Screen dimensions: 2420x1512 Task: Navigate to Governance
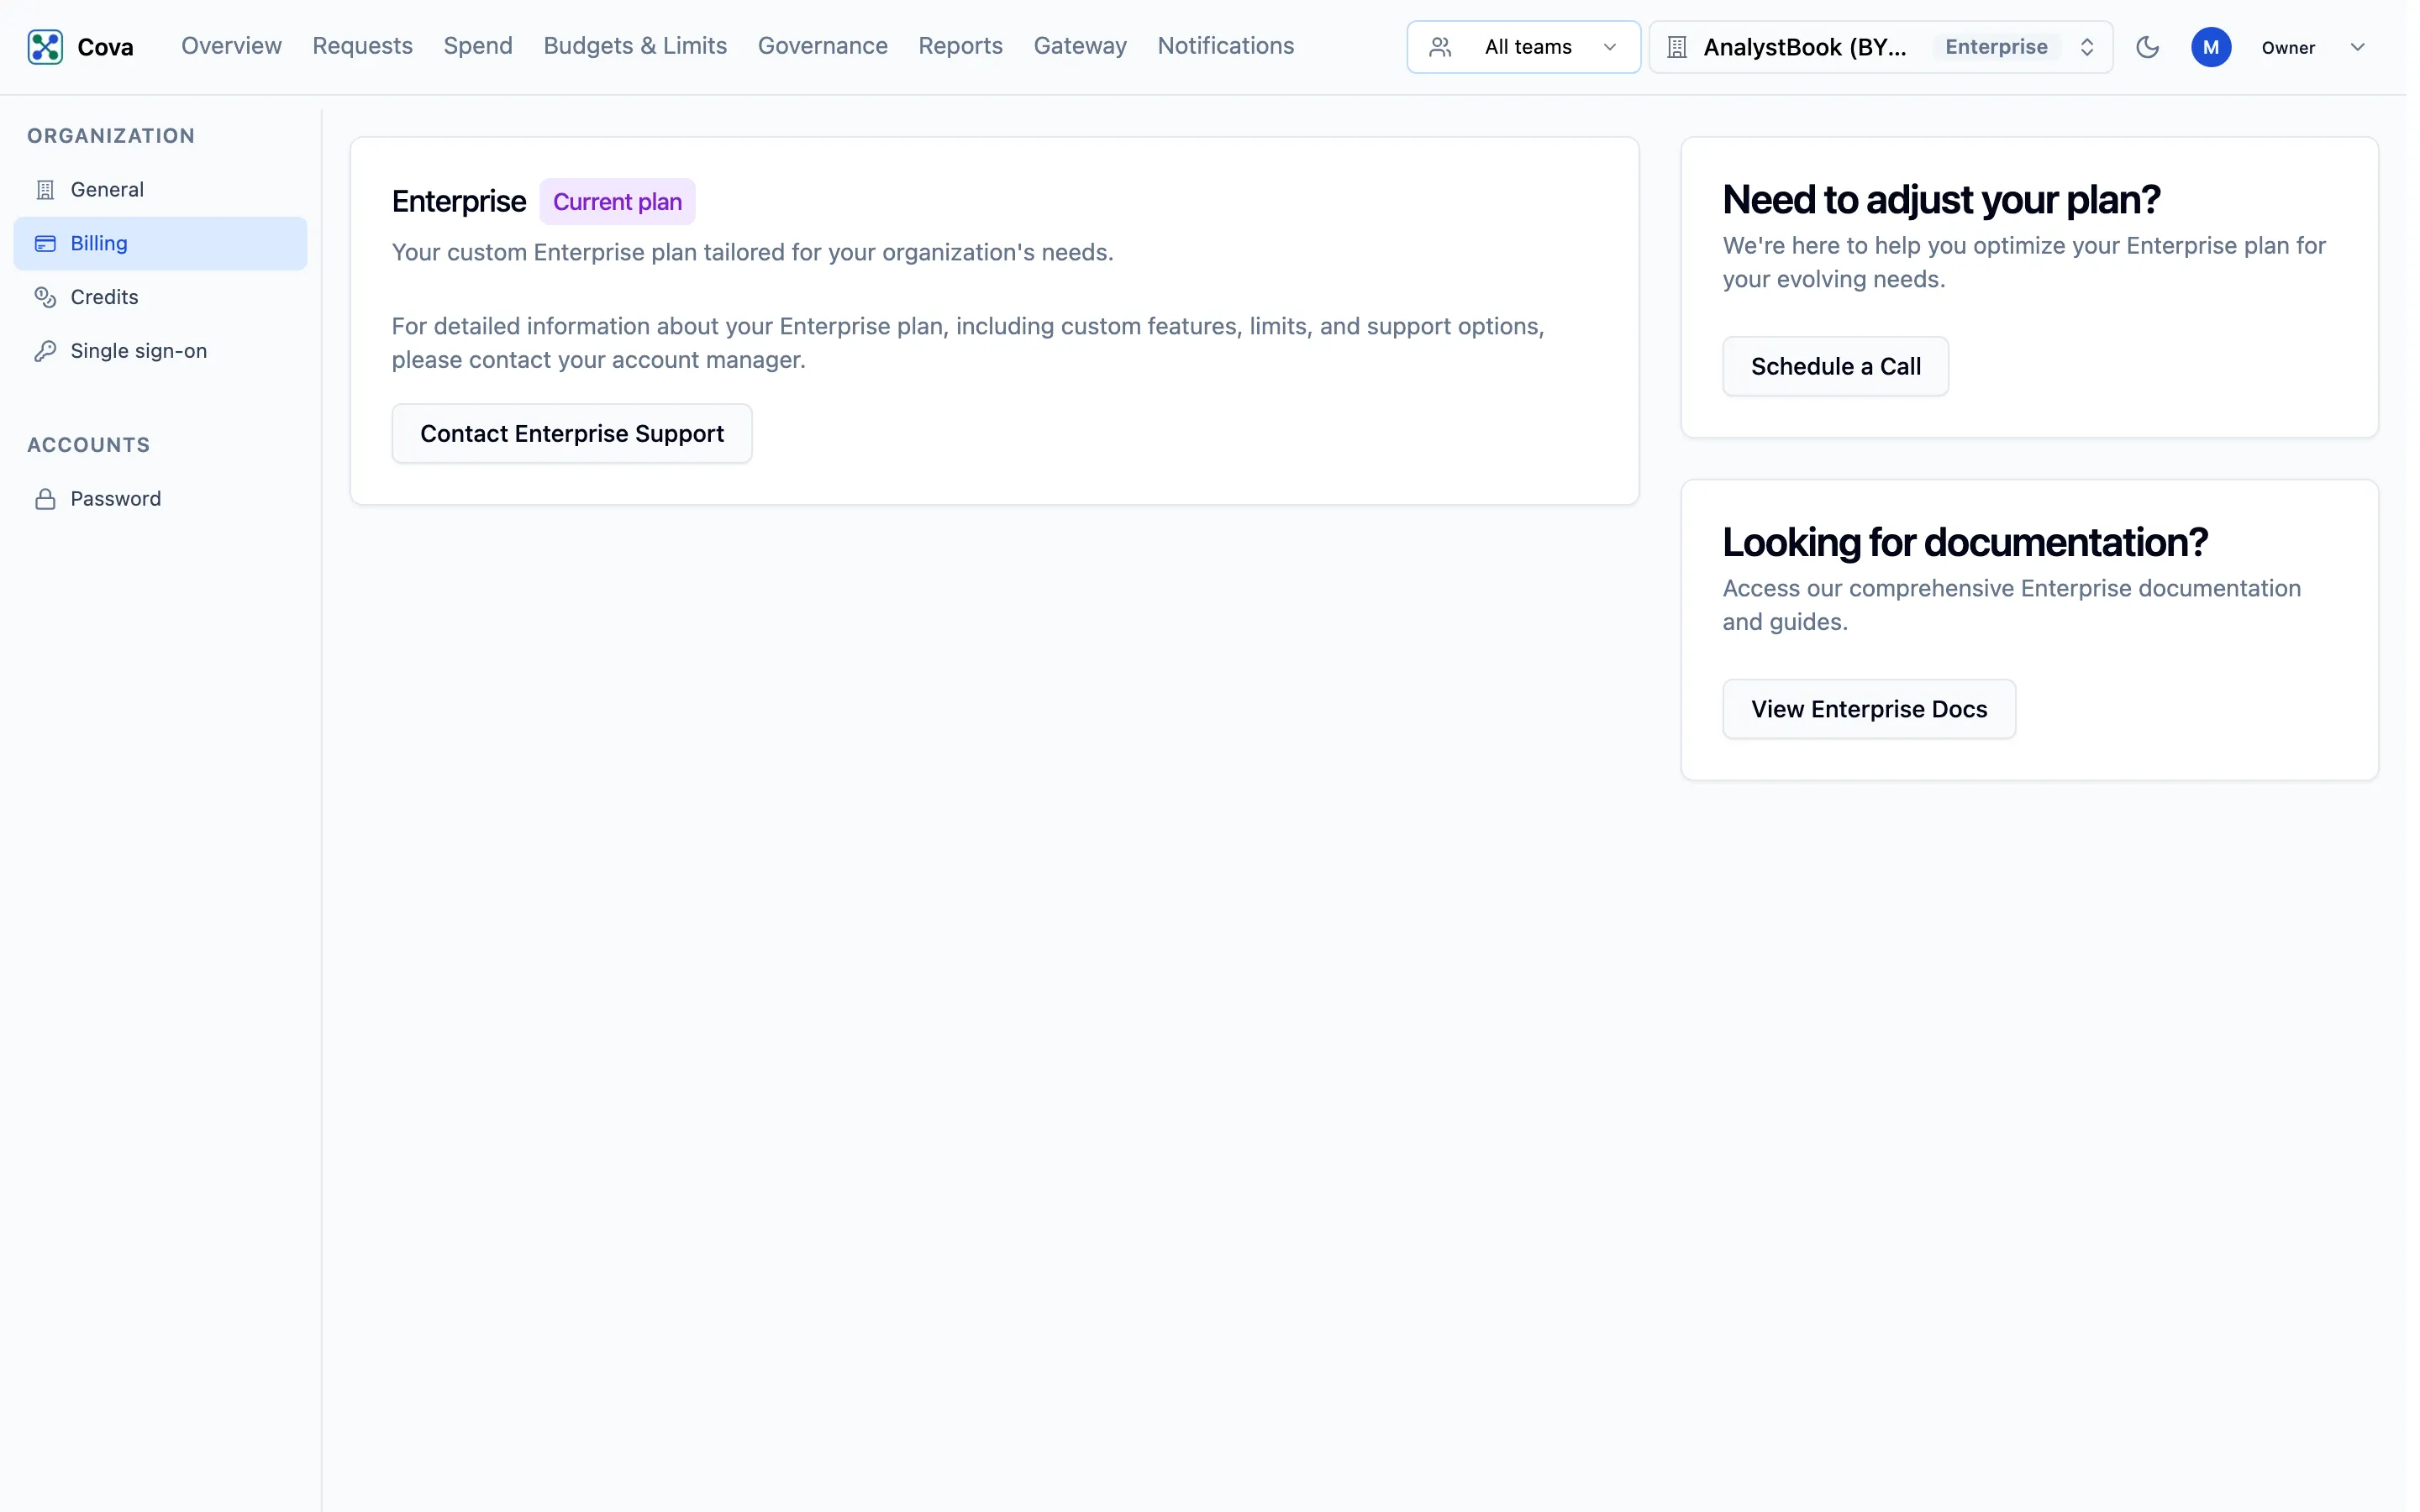822,46
